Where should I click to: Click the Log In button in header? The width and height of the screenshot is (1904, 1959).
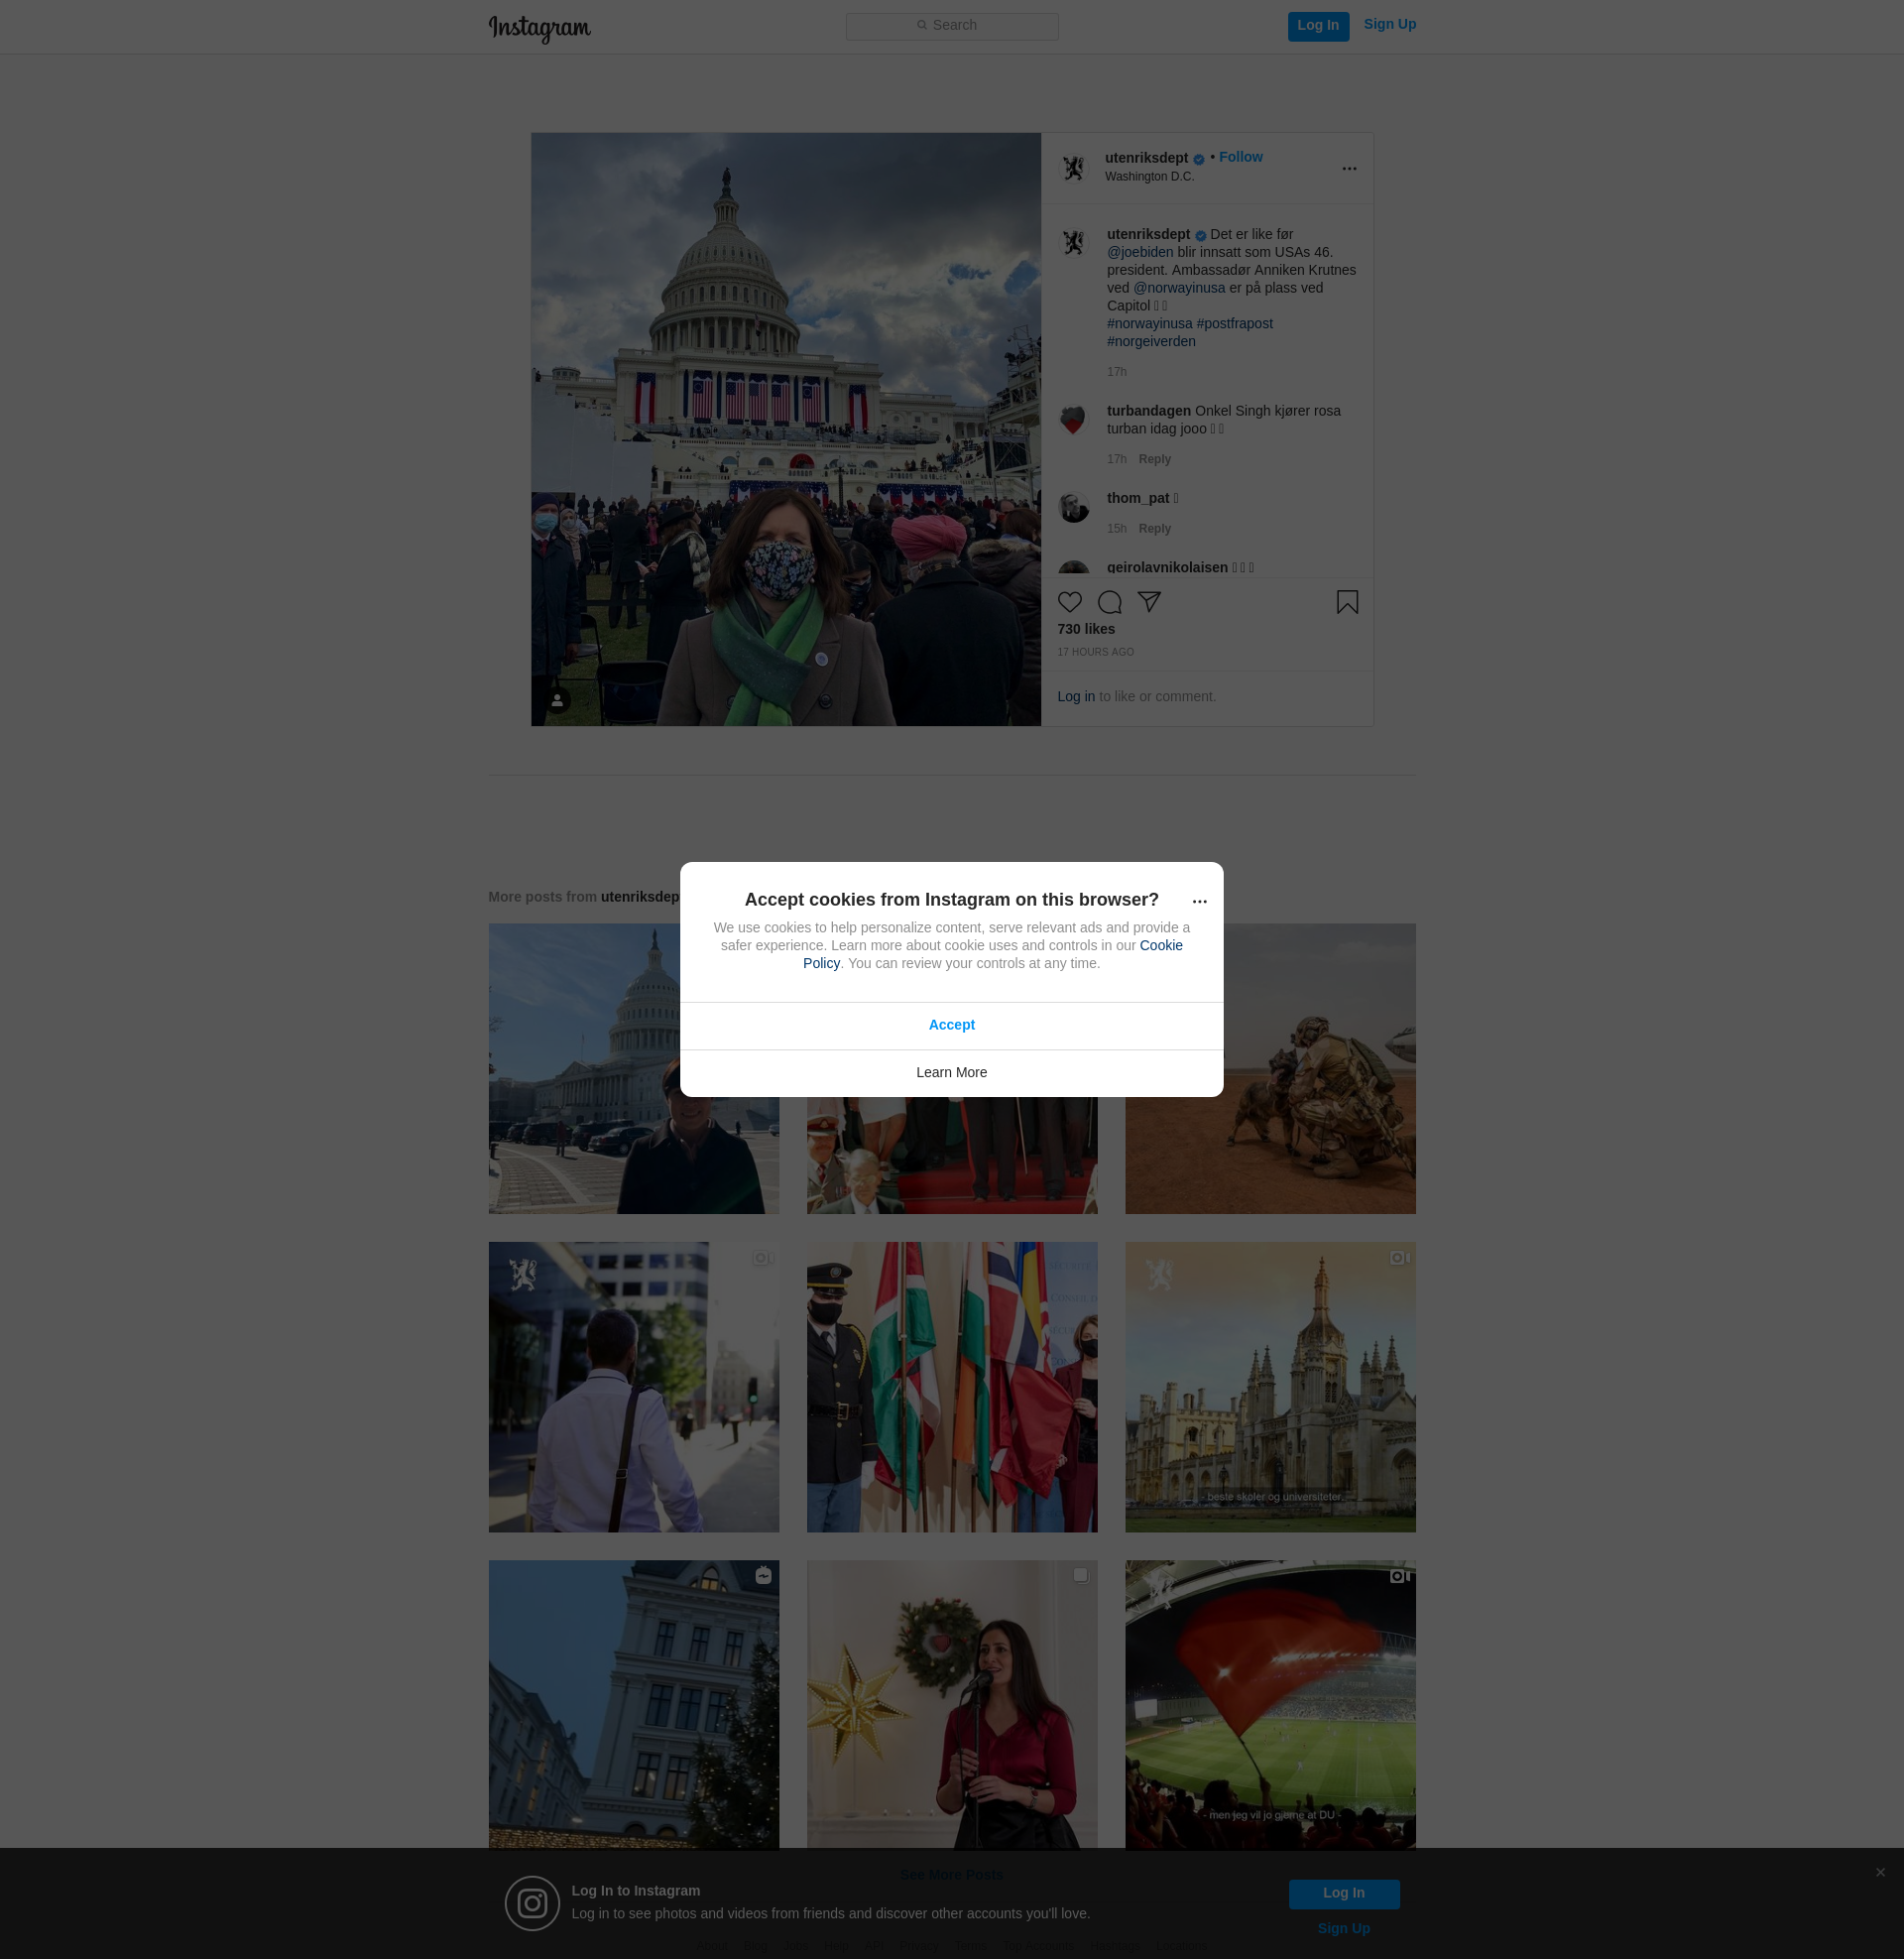[x=1318, y=26]
